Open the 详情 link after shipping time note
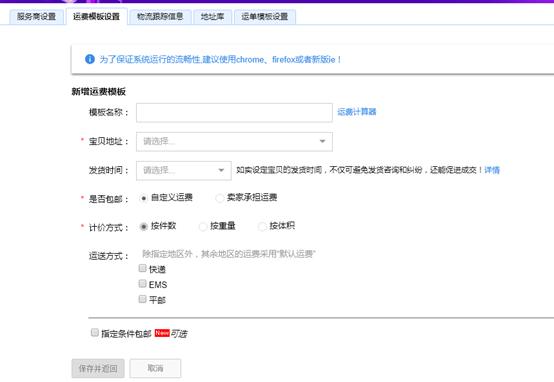 [x=492, y=170]
